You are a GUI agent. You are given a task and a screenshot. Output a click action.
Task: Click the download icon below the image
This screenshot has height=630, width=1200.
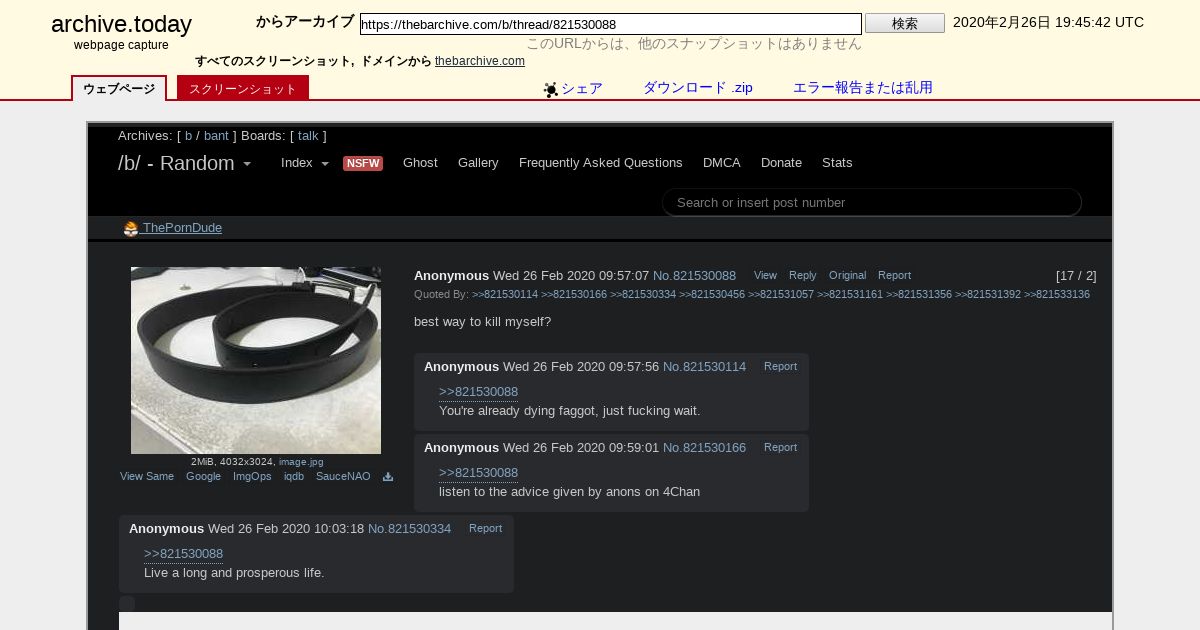388,477
